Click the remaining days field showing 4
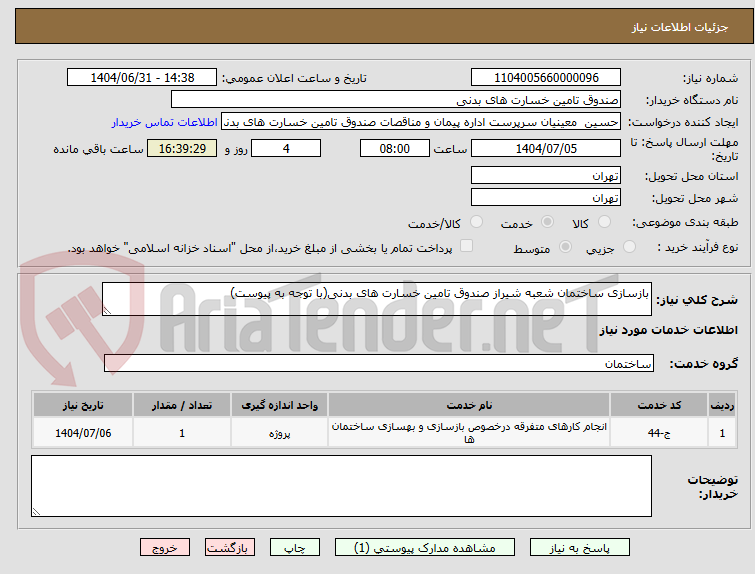 (x=286, y=148)
